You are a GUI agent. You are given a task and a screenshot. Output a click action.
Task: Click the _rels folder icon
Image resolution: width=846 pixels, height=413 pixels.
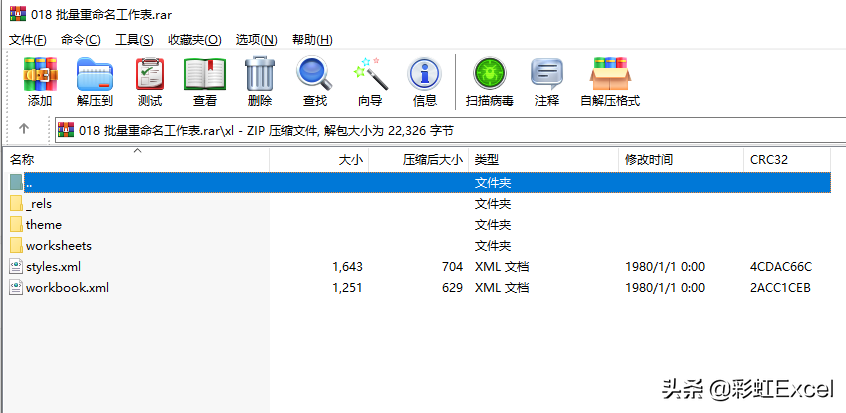(x=16, y=204)
